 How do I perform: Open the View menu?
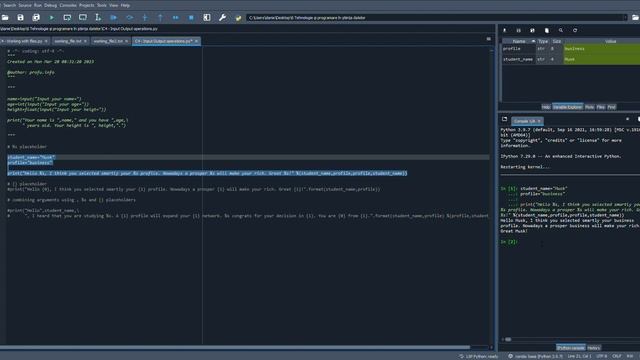[114, 5]
